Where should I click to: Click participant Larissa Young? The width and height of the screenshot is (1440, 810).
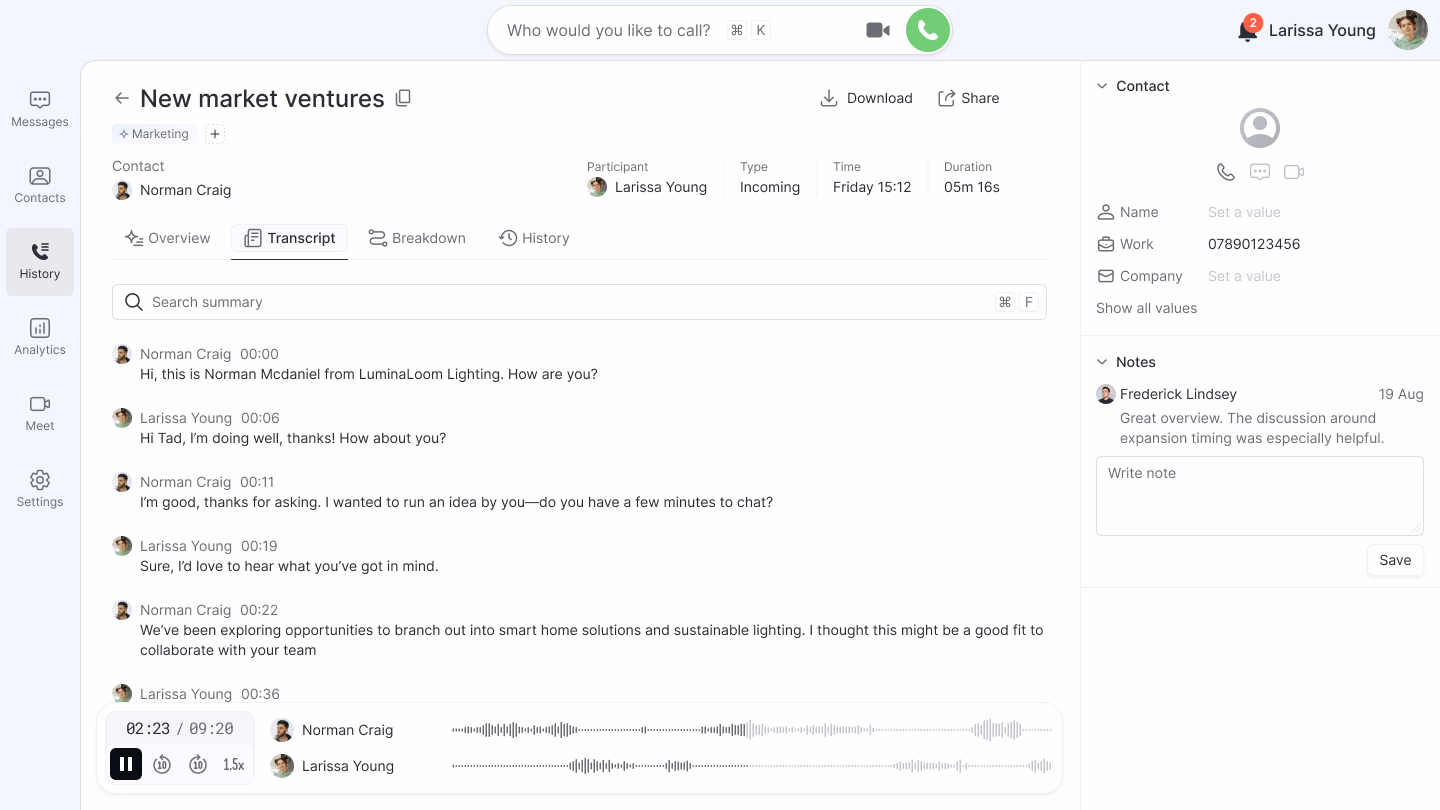coord(647,187)
